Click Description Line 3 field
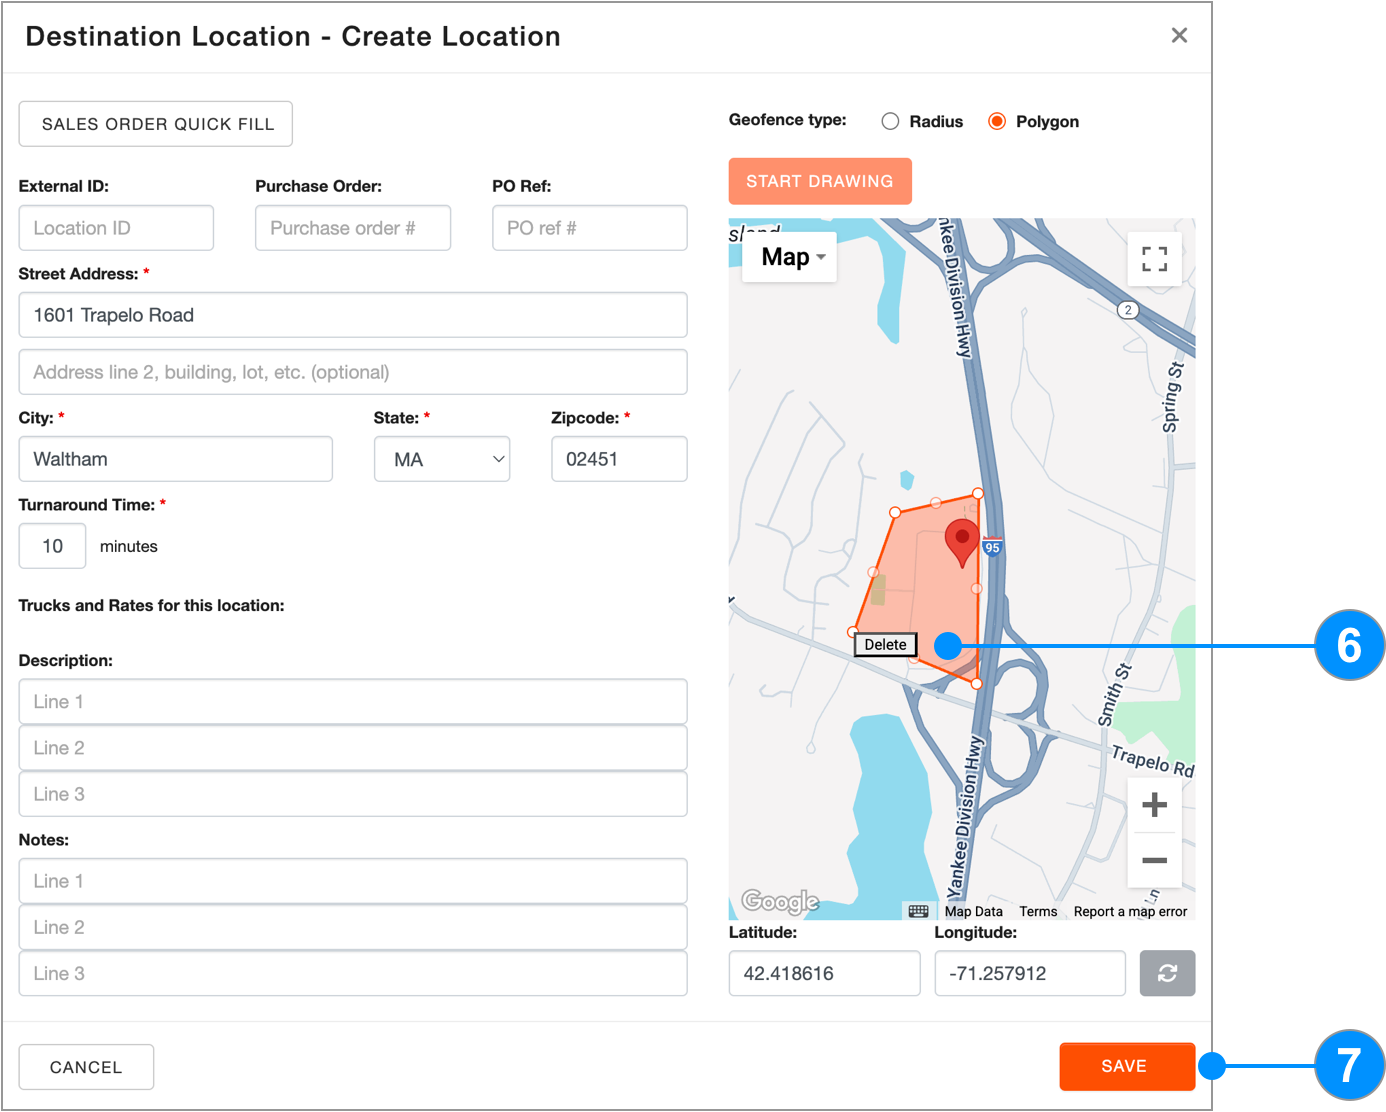This screenshot has height=1112, width=1386. [x=353, y=794]
